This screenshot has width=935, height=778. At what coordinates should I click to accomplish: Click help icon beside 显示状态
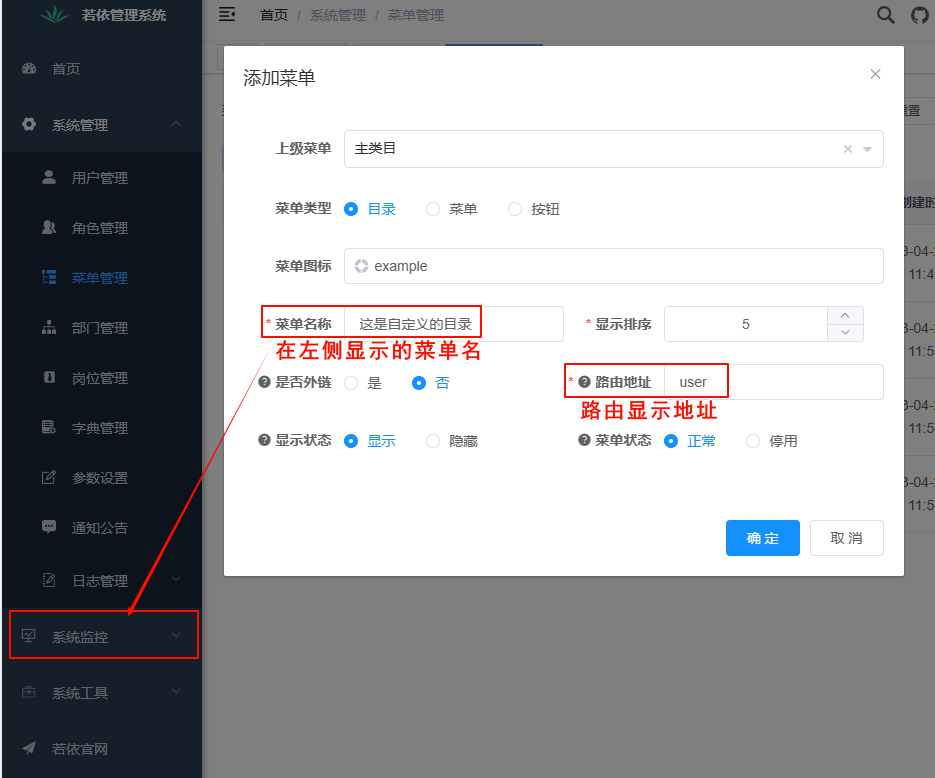[265, 440]
